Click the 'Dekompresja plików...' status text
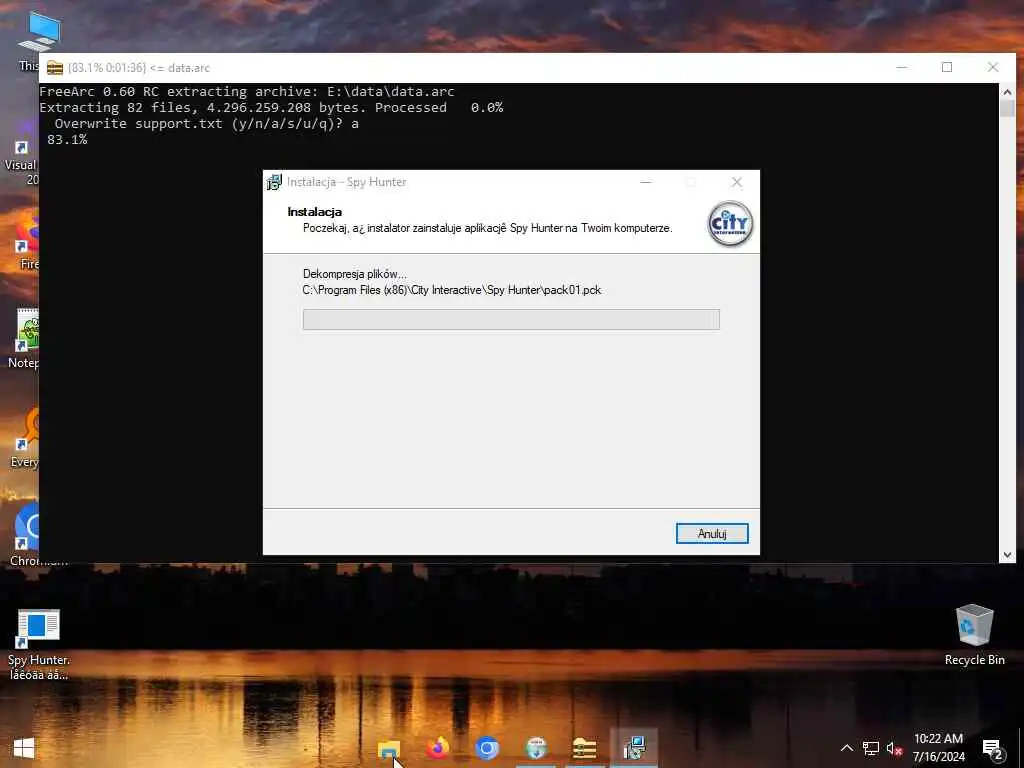Screen dimensions: 1024x768 point(354,274)
